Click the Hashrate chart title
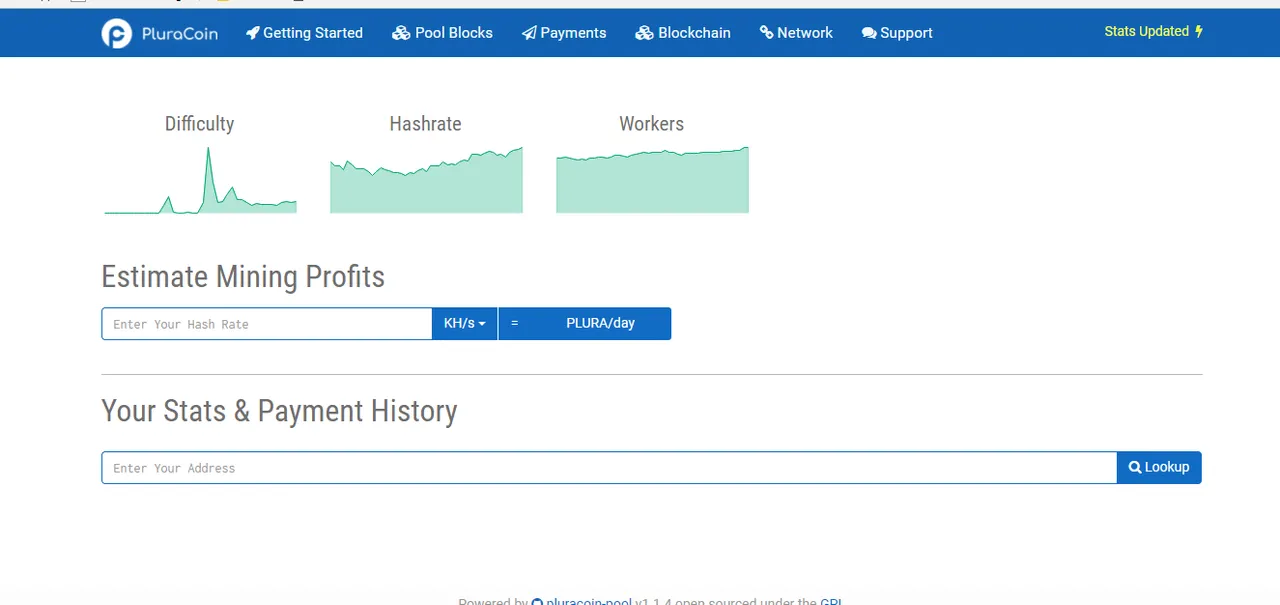This screenshot has width=1280, height=605. click(x=426, y=124)
